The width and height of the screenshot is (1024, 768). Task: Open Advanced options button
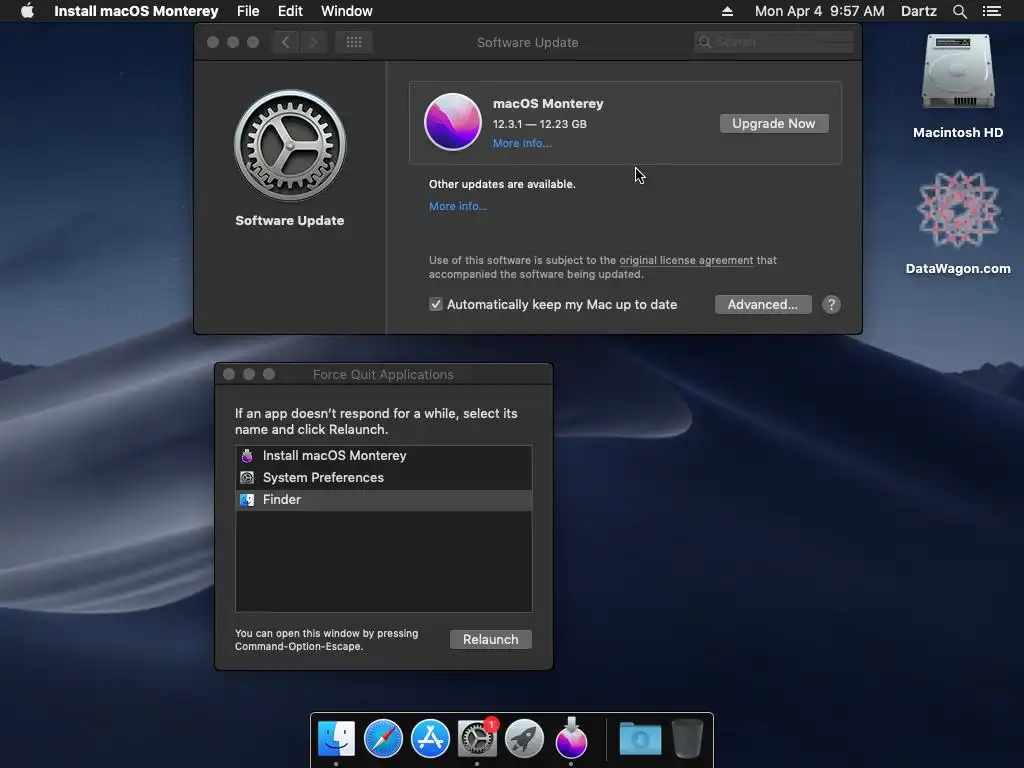(x=763, y=304)
